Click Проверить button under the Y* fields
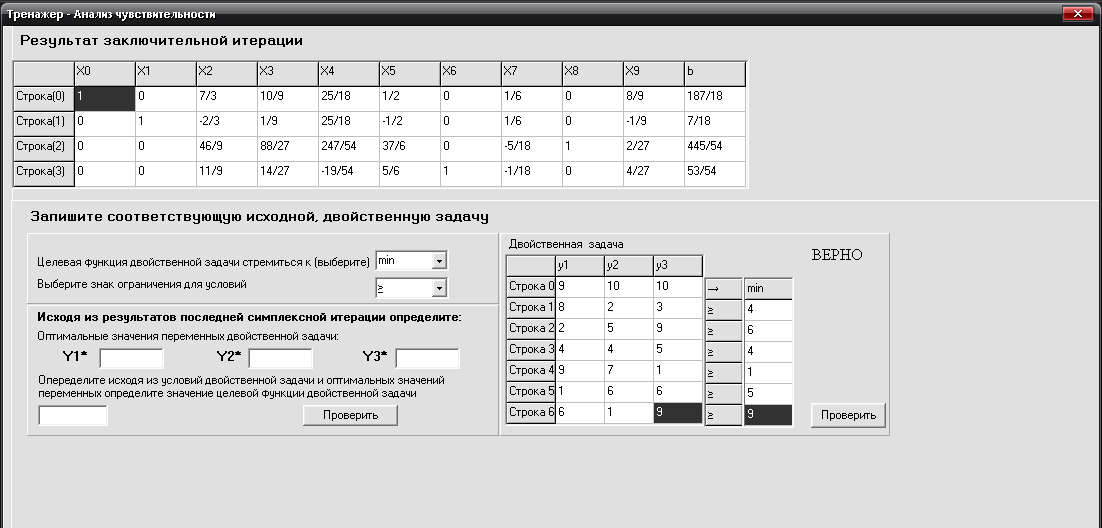The image size is (1102, 528). point(350,416)
